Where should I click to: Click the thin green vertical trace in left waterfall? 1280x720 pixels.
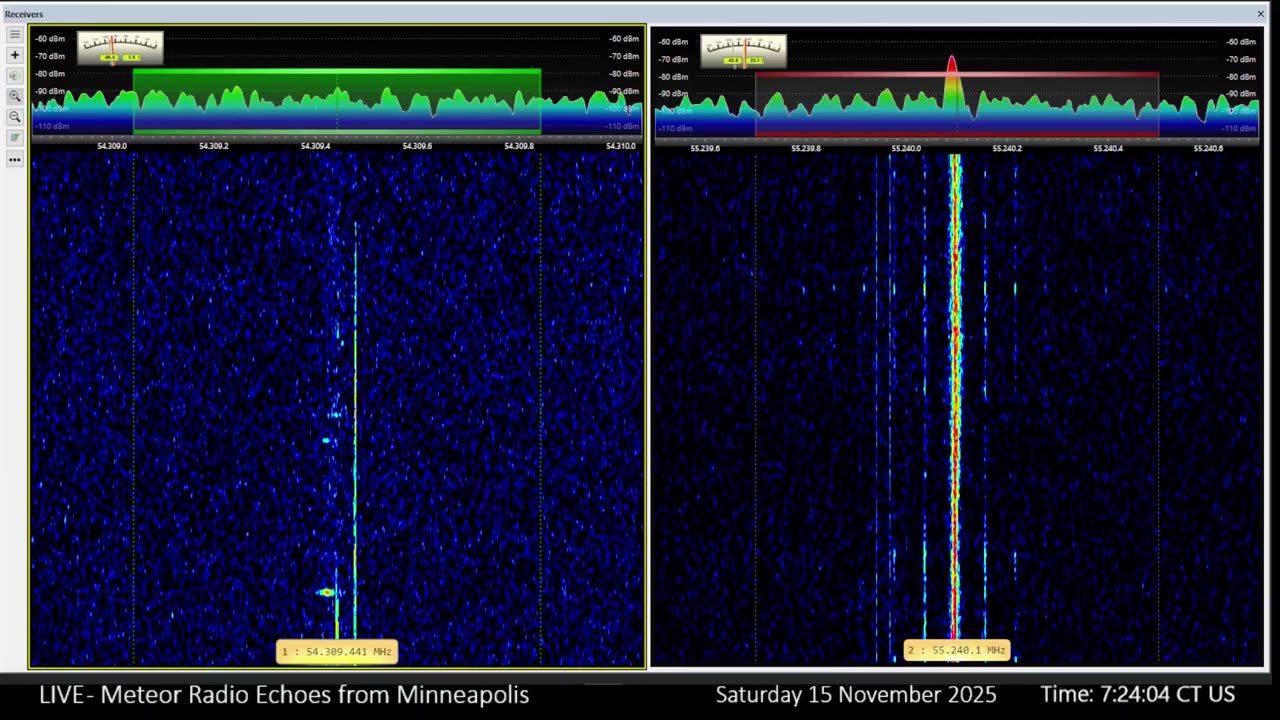click(355, 430)
